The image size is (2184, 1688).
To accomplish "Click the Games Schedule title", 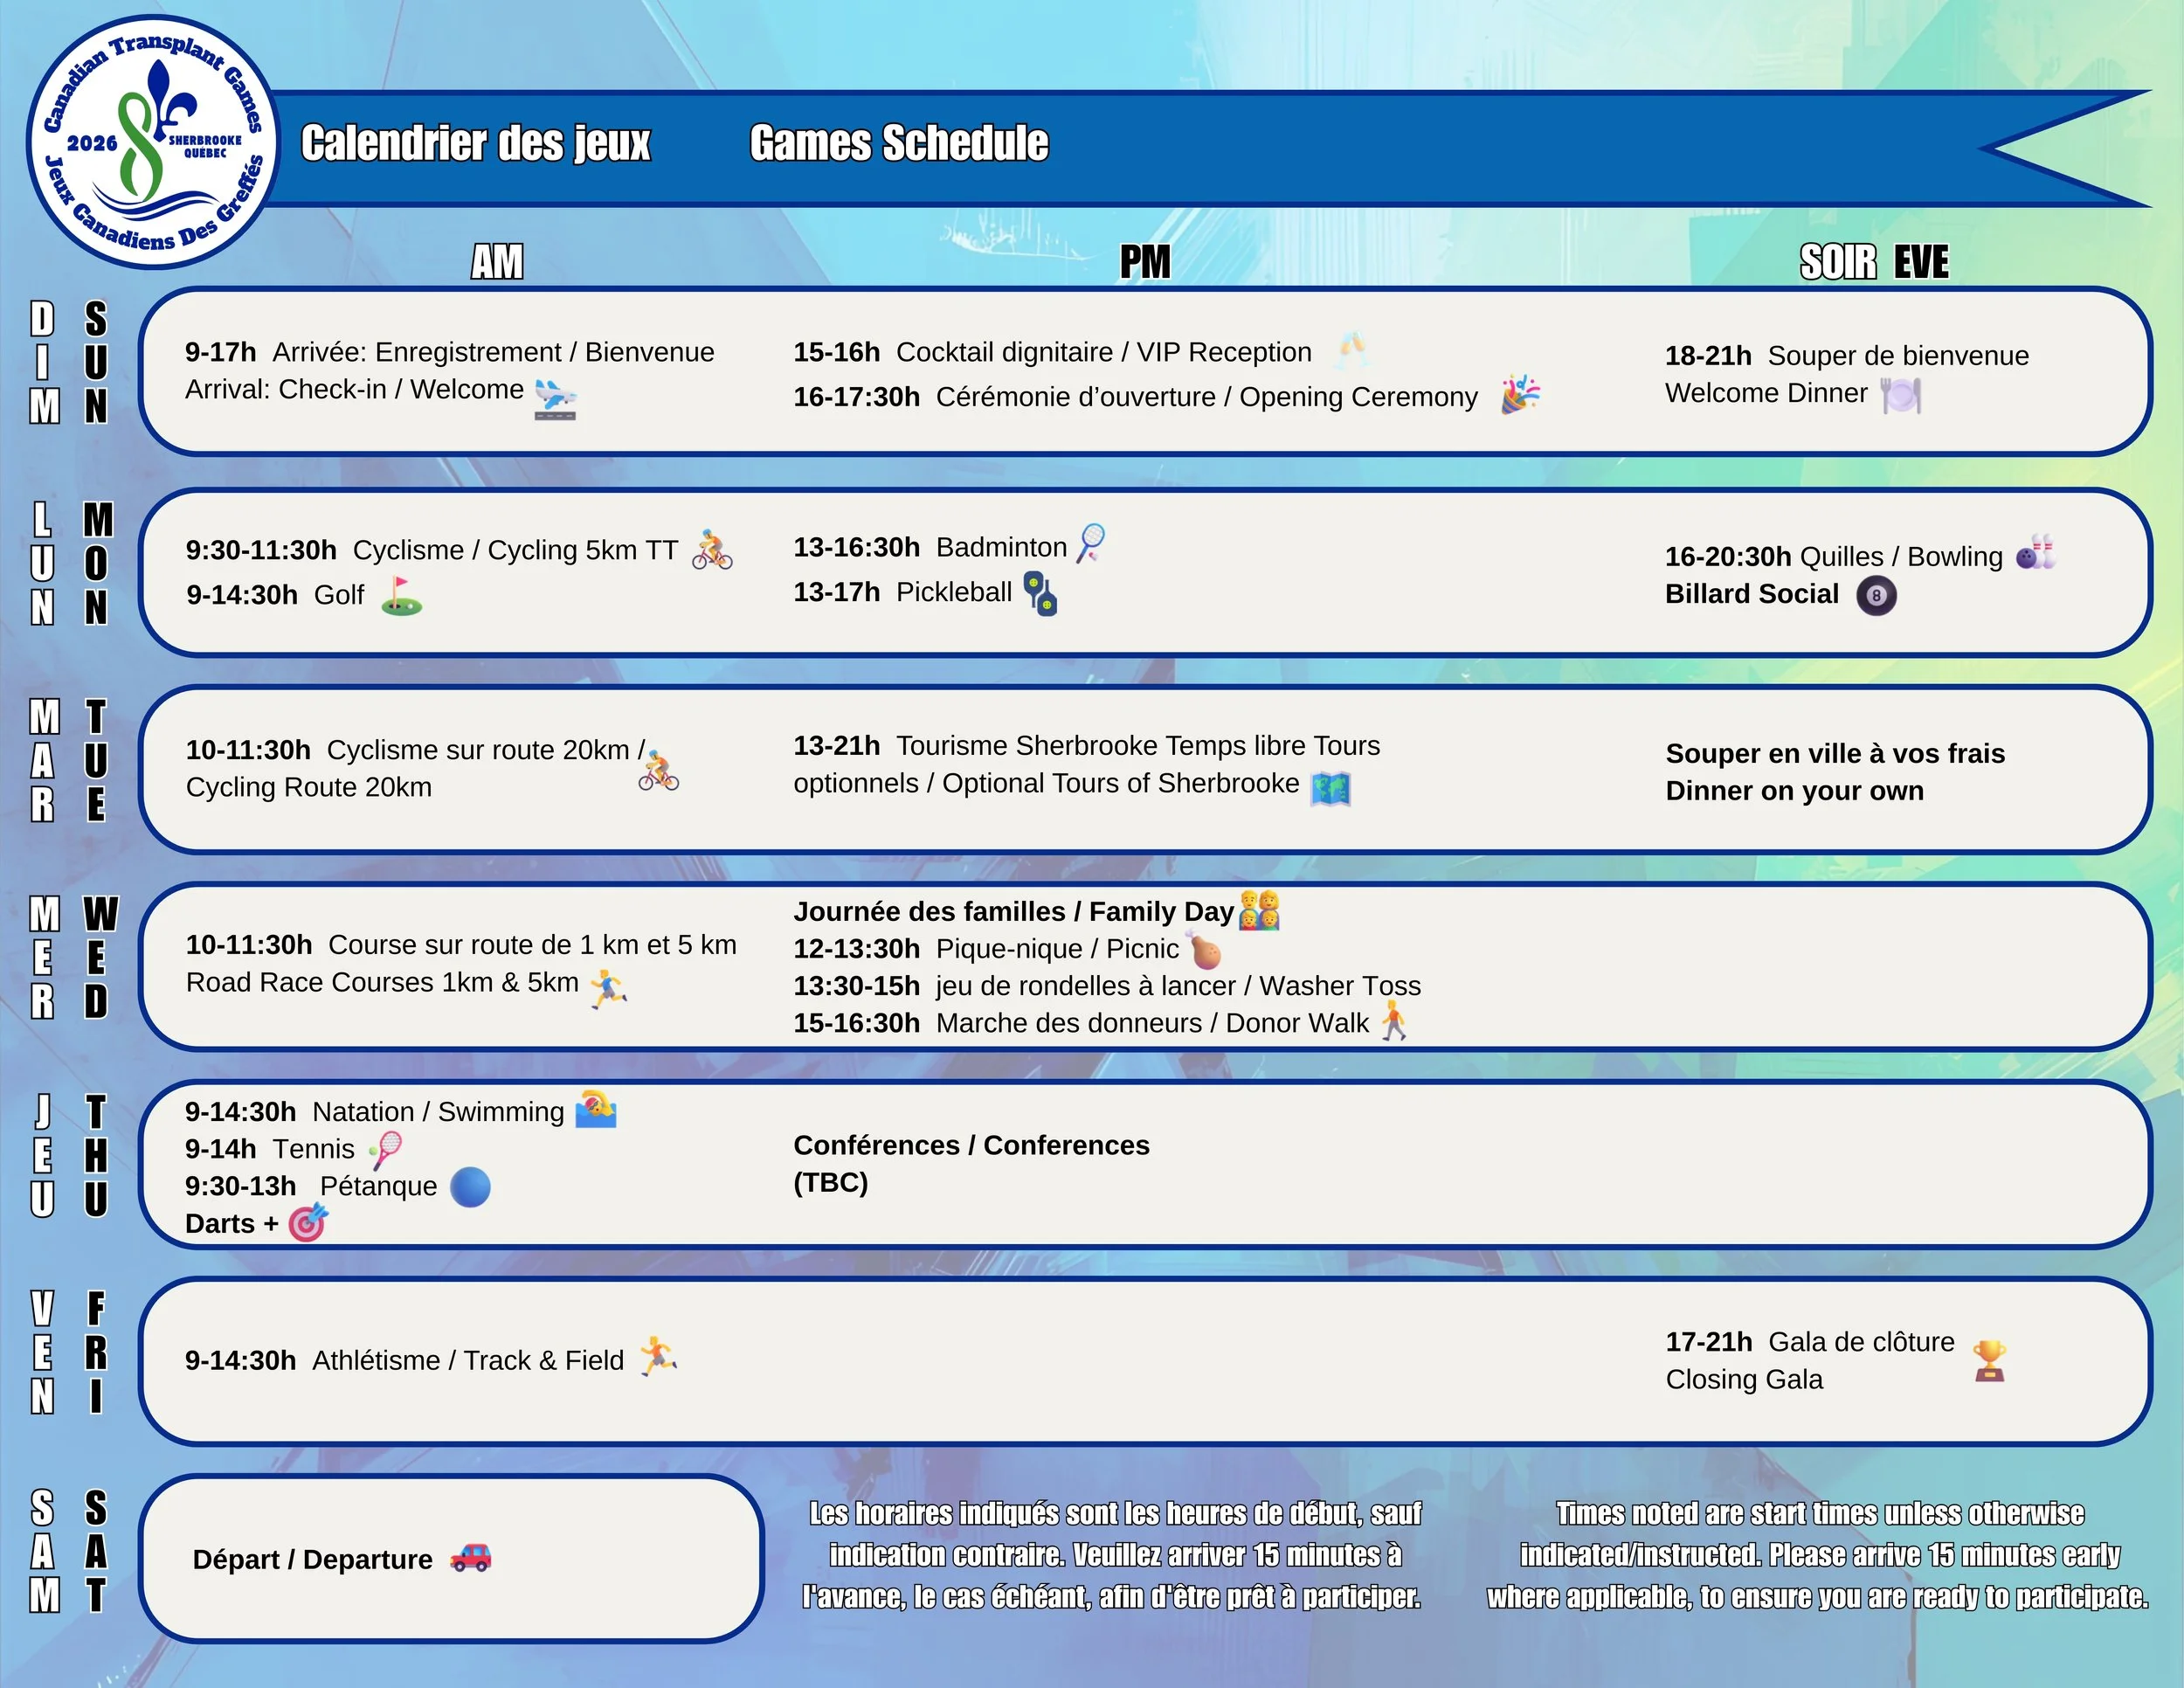I will 898,144.
